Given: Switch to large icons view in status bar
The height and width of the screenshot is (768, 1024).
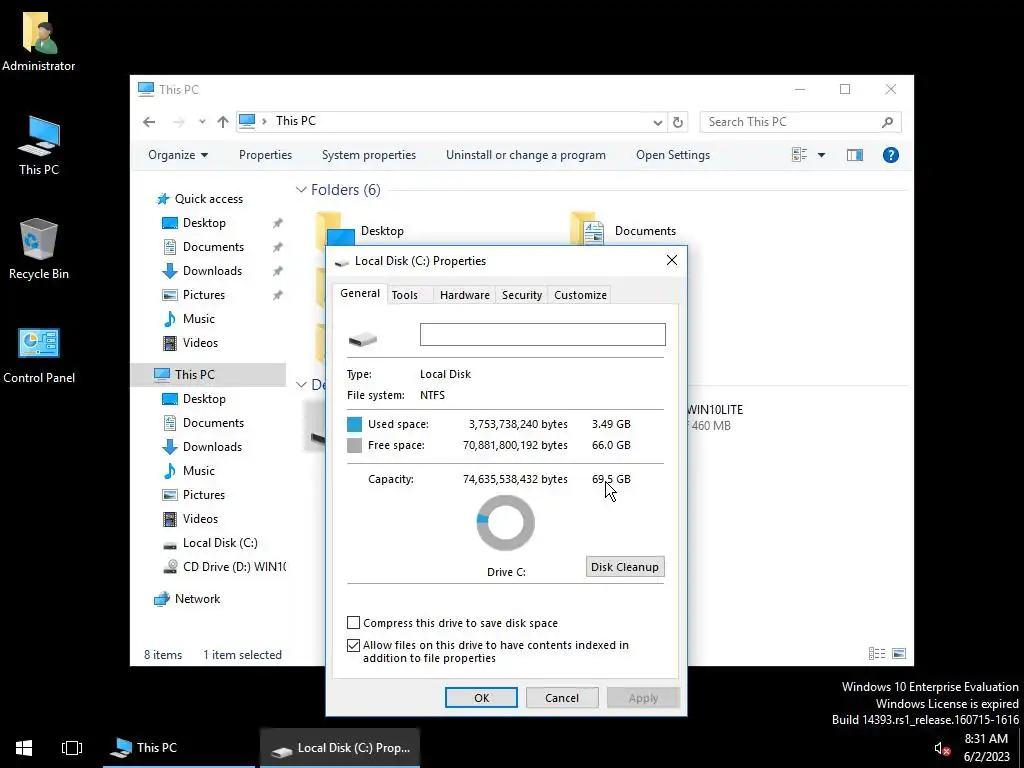Looking at the screenshot, I should point(899,654).
